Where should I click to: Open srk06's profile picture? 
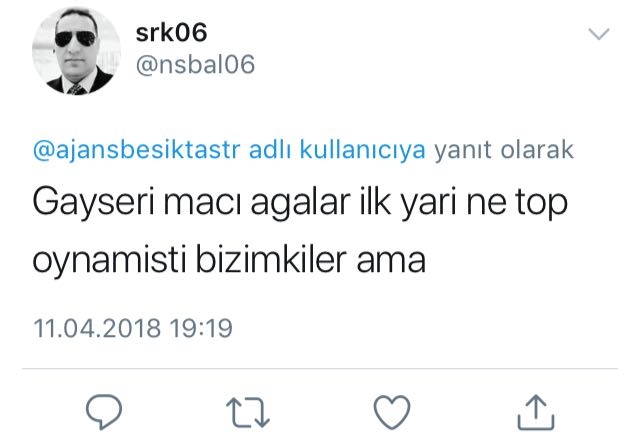pos(76,51)
